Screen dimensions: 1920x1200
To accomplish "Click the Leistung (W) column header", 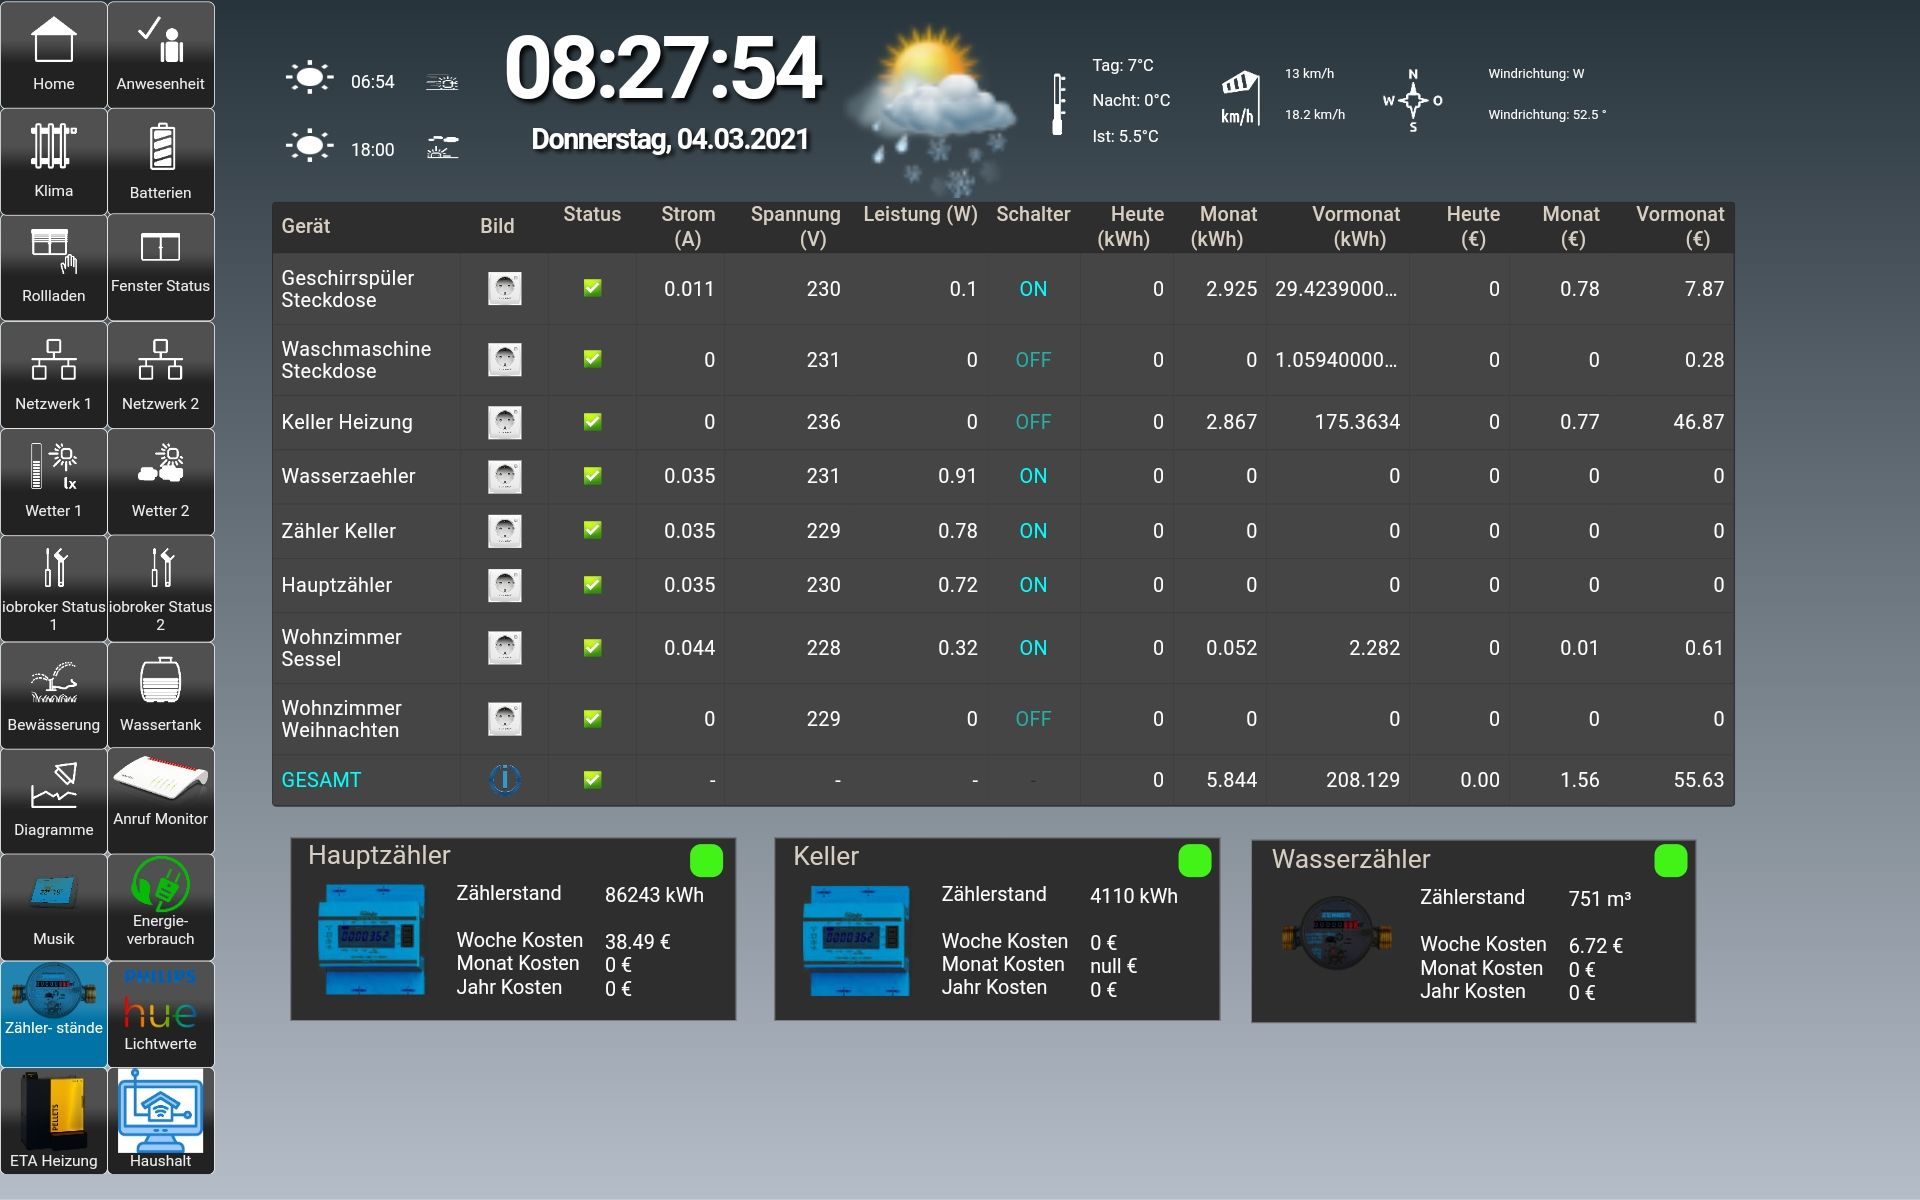I will pos(920,214).
